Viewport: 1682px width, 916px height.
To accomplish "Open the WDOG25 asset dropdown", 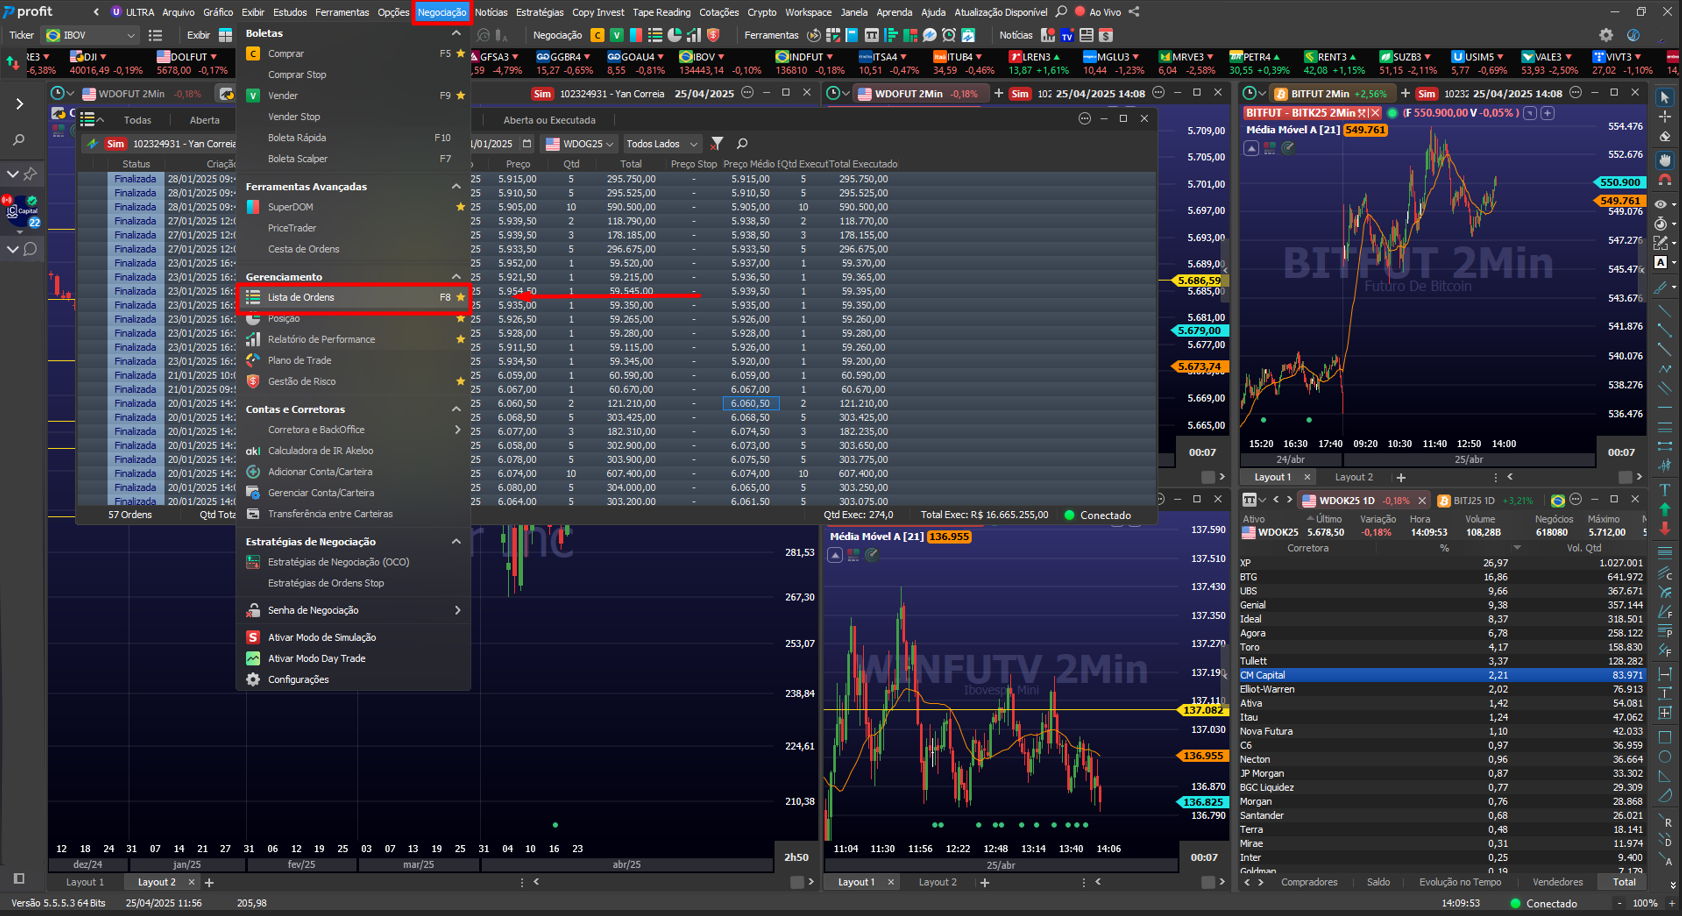I will 579,144.
